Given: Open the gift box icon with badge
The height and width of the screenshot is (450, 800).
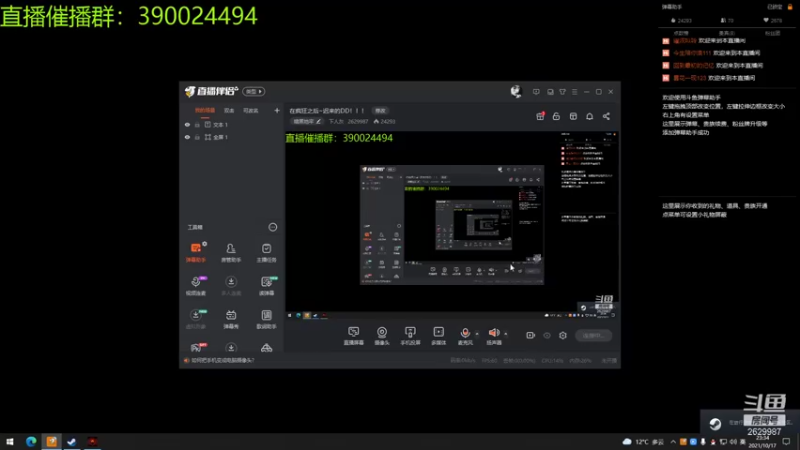Looking at the screenshot, I should [540, 116].
